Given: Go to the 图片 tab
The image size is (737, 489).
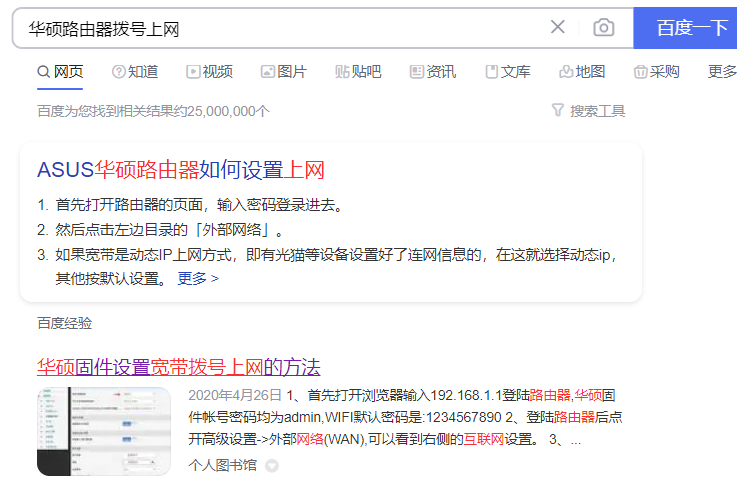Looking at the screenshot, I should (x=284, y=71).
